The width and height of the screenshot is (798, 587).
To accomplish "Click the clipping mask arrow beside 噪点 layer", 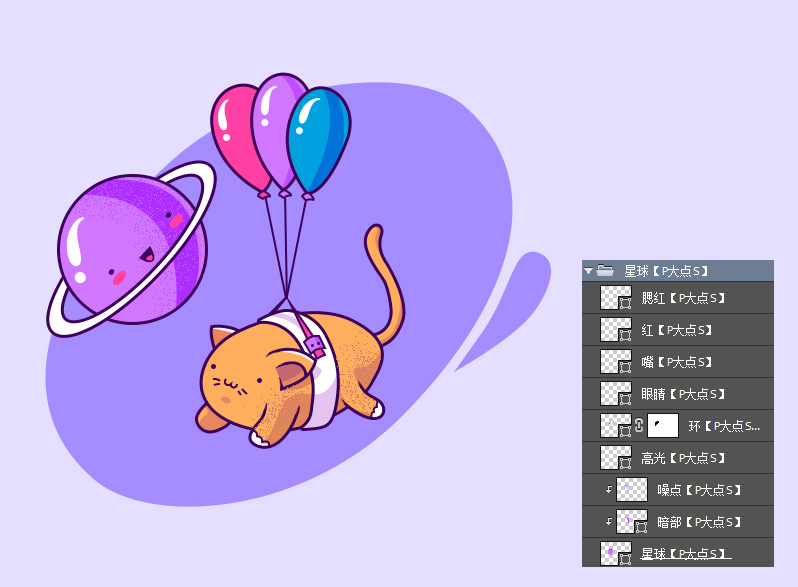I will [607, 490].
